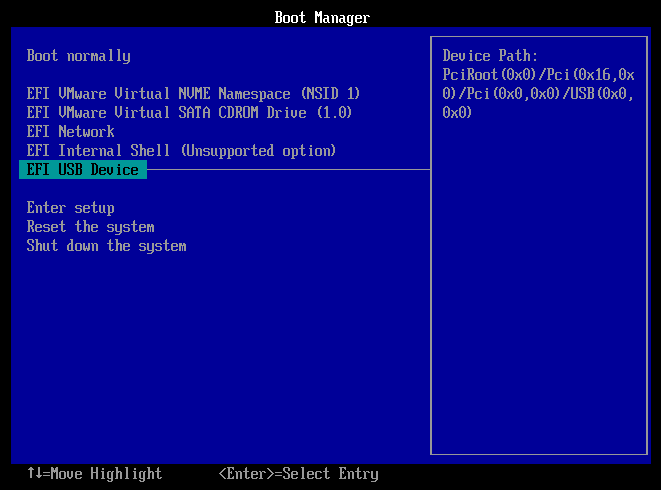Choose Reset the system

pos(90,227)
